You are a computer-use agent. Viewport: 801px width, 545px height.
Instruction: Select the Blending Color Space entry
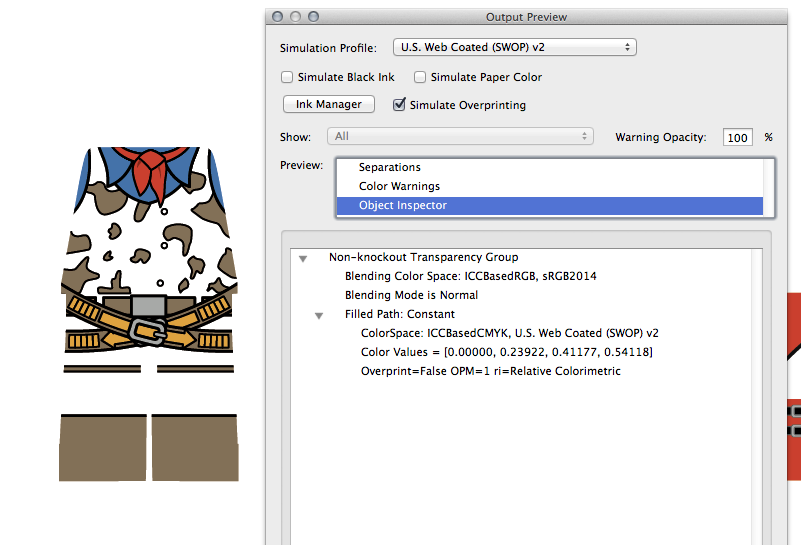pos(470,276)
